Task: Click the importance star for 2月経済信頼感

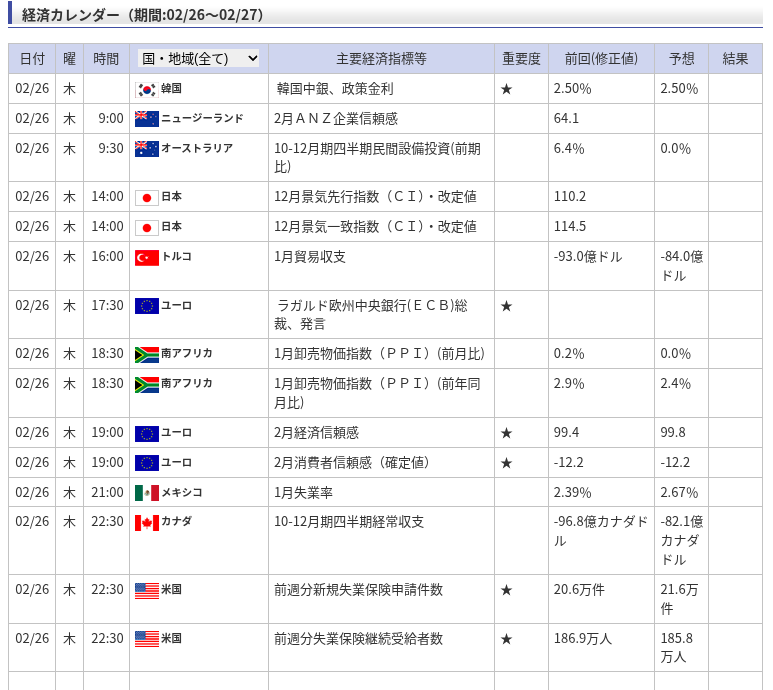Action: [506, 433]
